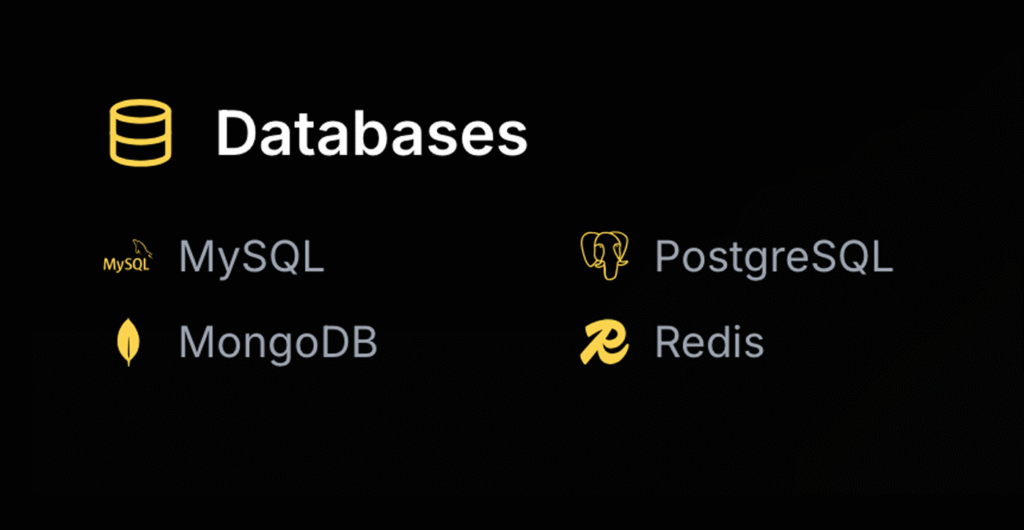Select the MongoDB leaf icon
The height and width of the screenshot is (530, 1024).
128,343
